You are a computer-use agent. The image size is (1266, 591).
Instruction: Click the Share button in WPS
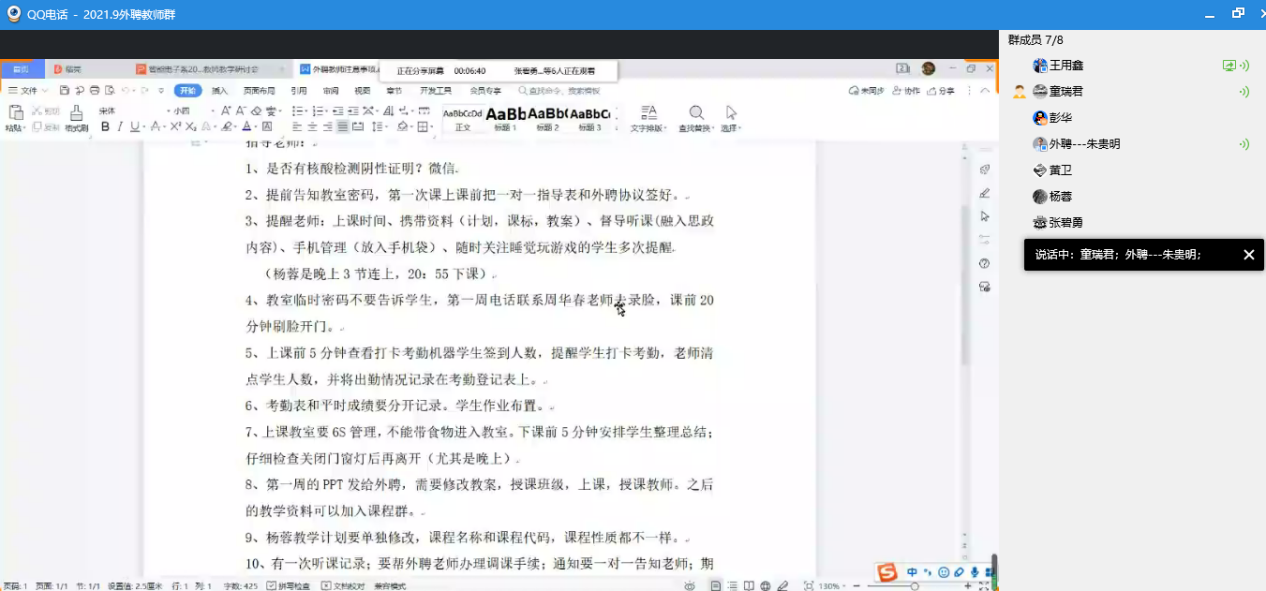click(x=942, y=90)
